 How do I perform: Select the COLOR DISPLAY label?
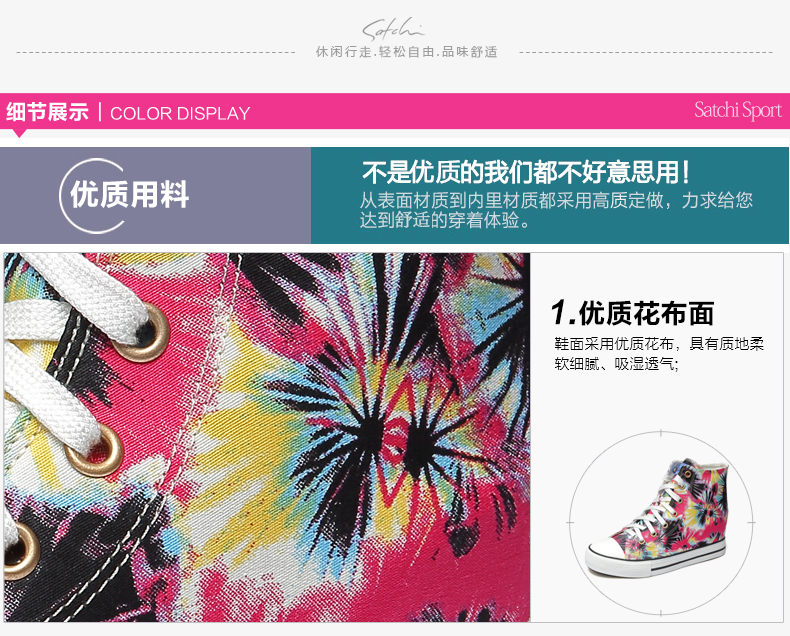click(x=180, y=113)
